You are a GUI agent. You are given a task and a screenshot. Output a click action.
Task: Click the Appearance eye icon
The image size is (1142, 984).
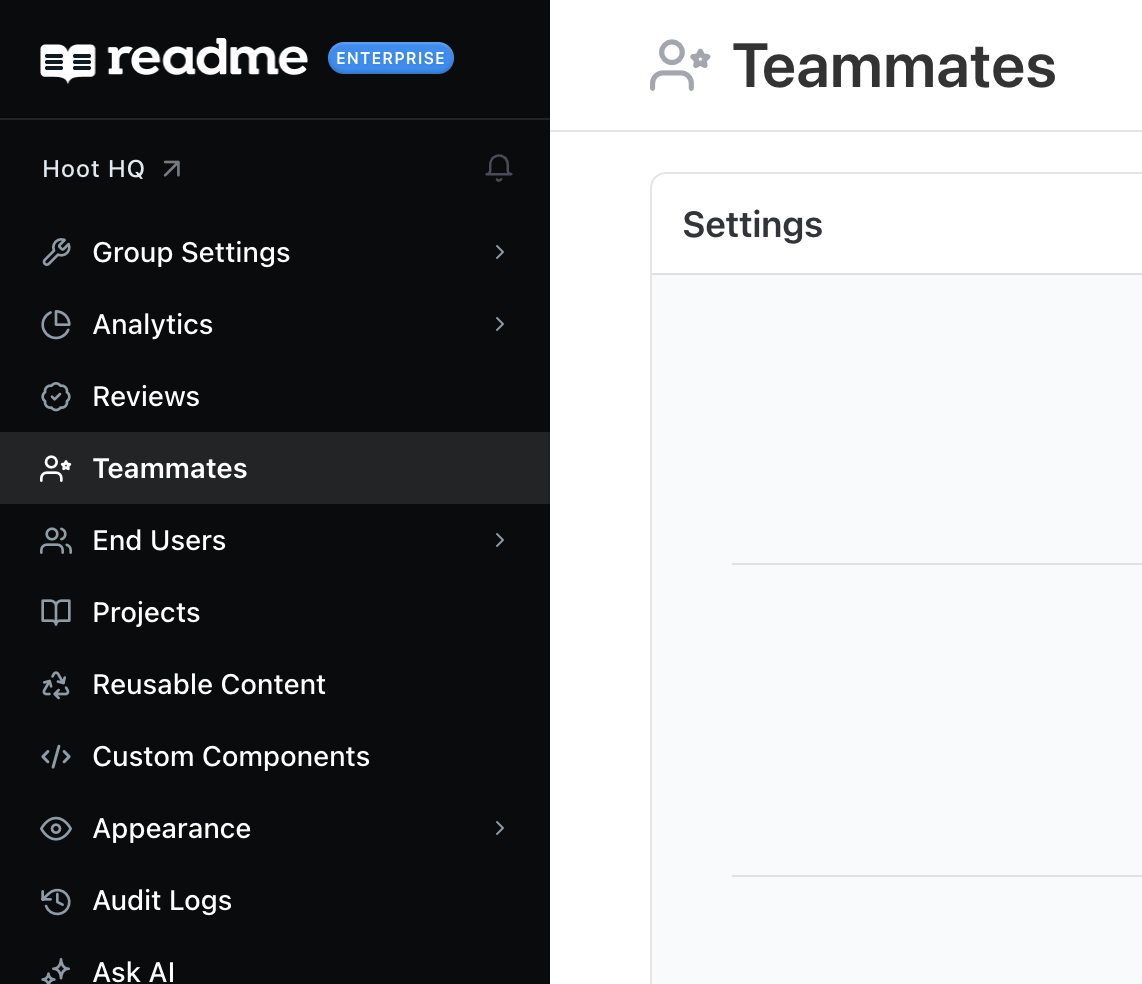coord(56,829)
